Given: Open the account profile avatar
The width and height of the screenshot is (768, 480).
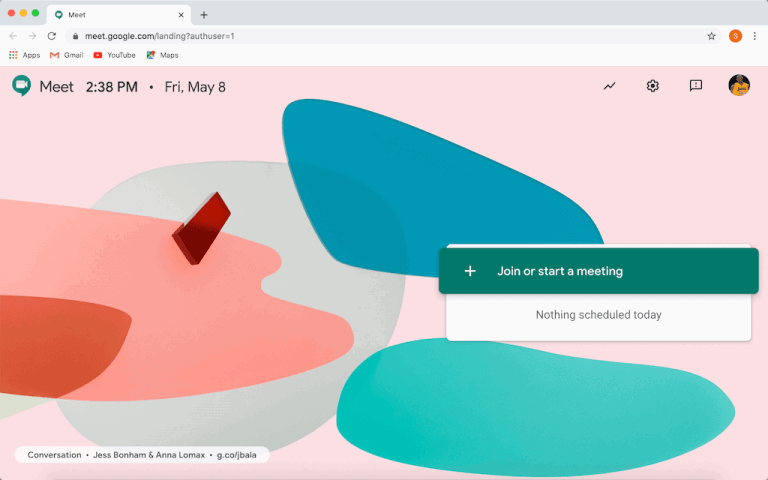Looking at the screenshot, I should tap(739, 86).
